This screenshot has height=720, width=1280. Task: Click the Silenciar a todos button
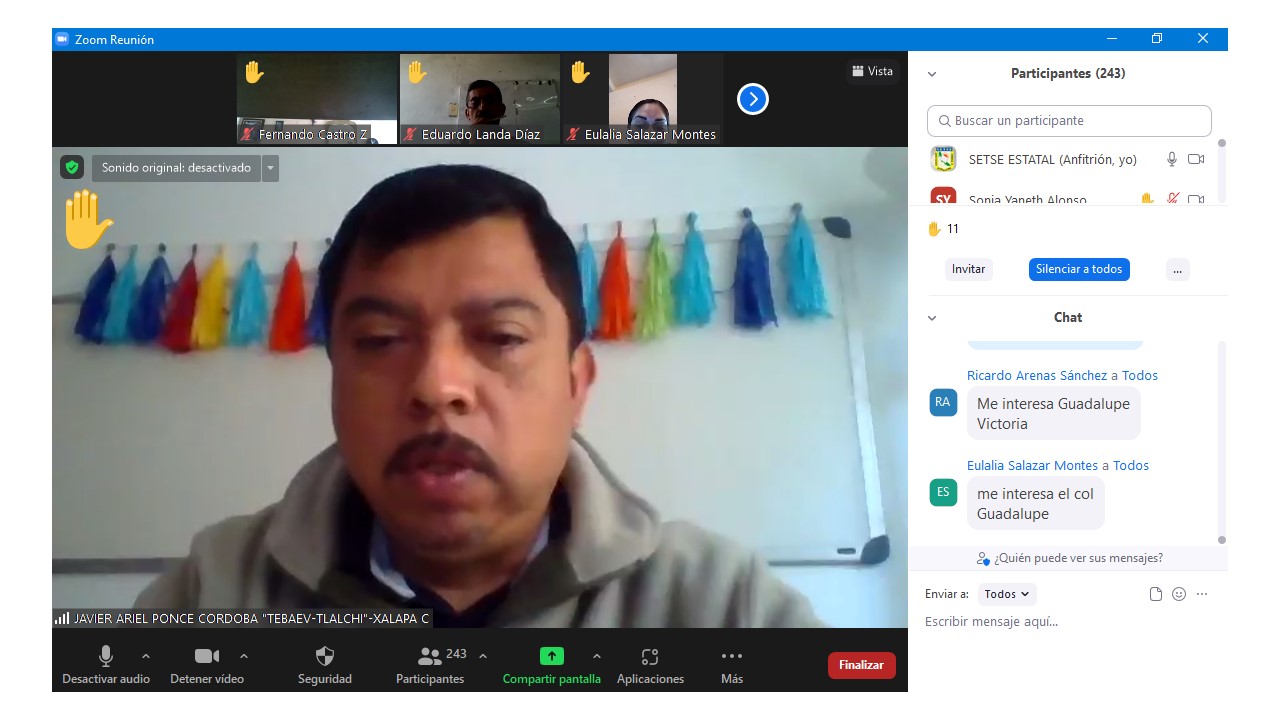[x=1079, y=269]
